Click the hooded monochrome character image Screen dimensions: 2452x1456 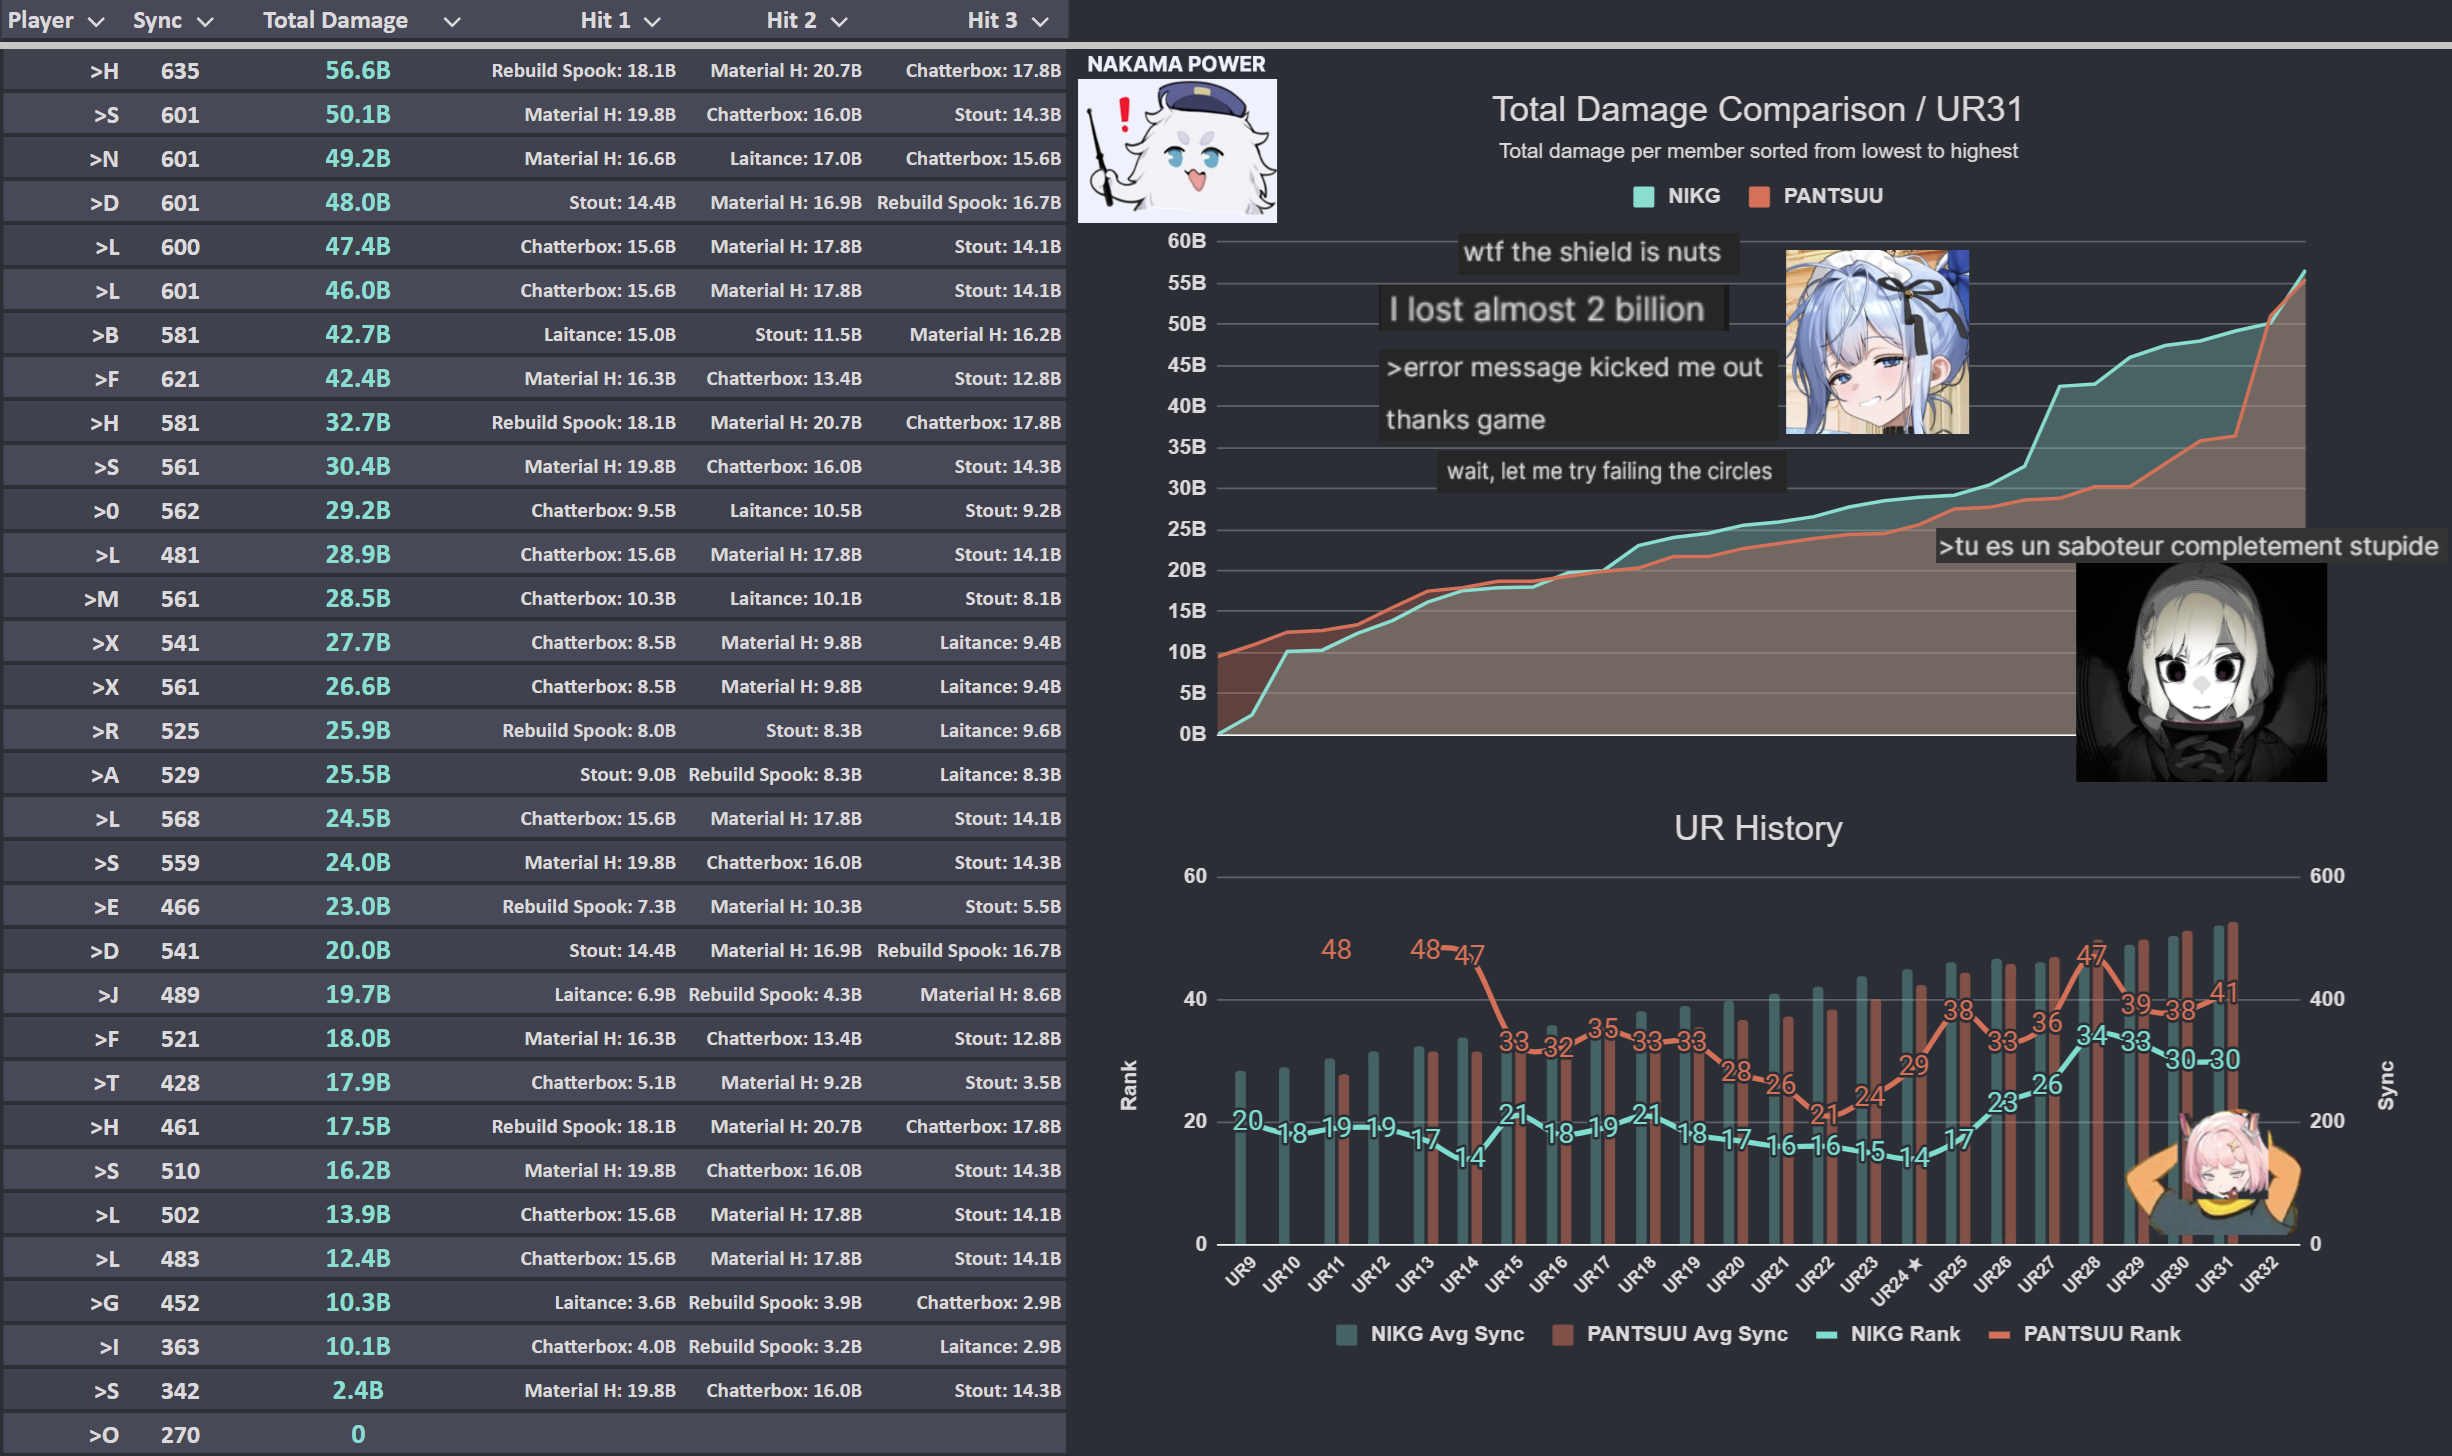click(x=2201, y=672)
